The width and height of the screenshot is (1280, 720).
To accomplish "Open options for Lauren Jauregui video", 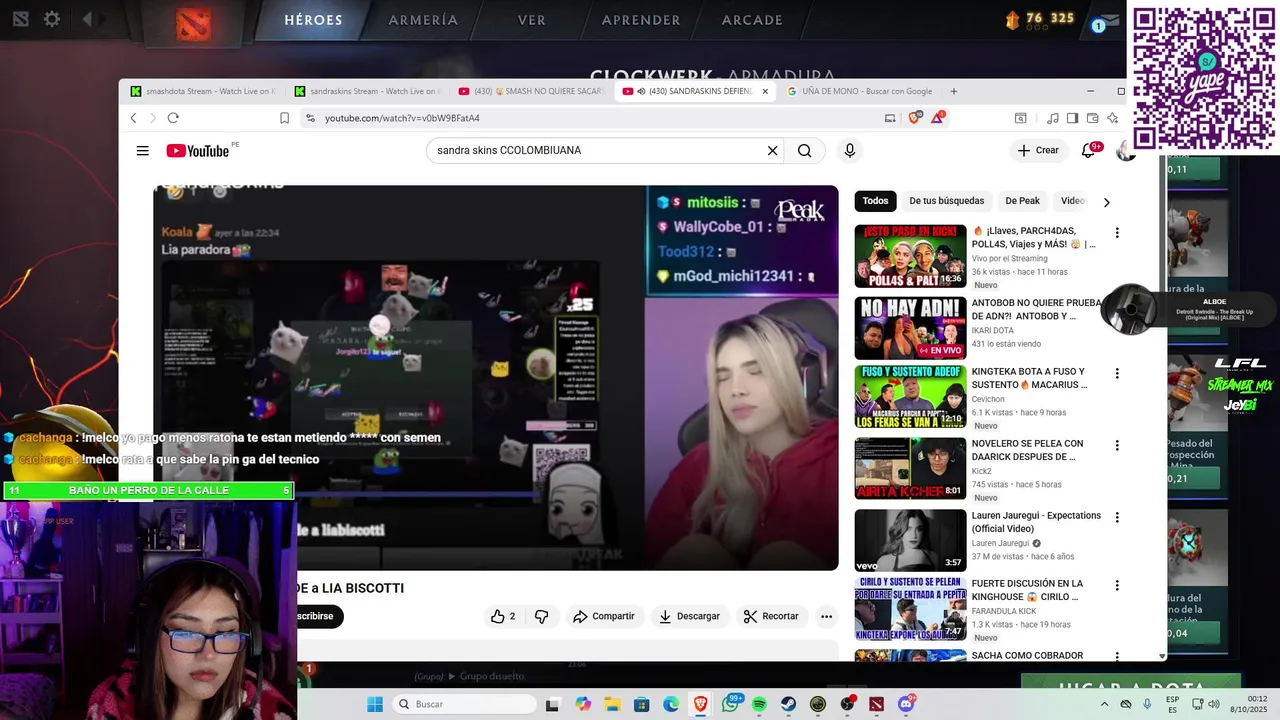I will [1117, 517].
